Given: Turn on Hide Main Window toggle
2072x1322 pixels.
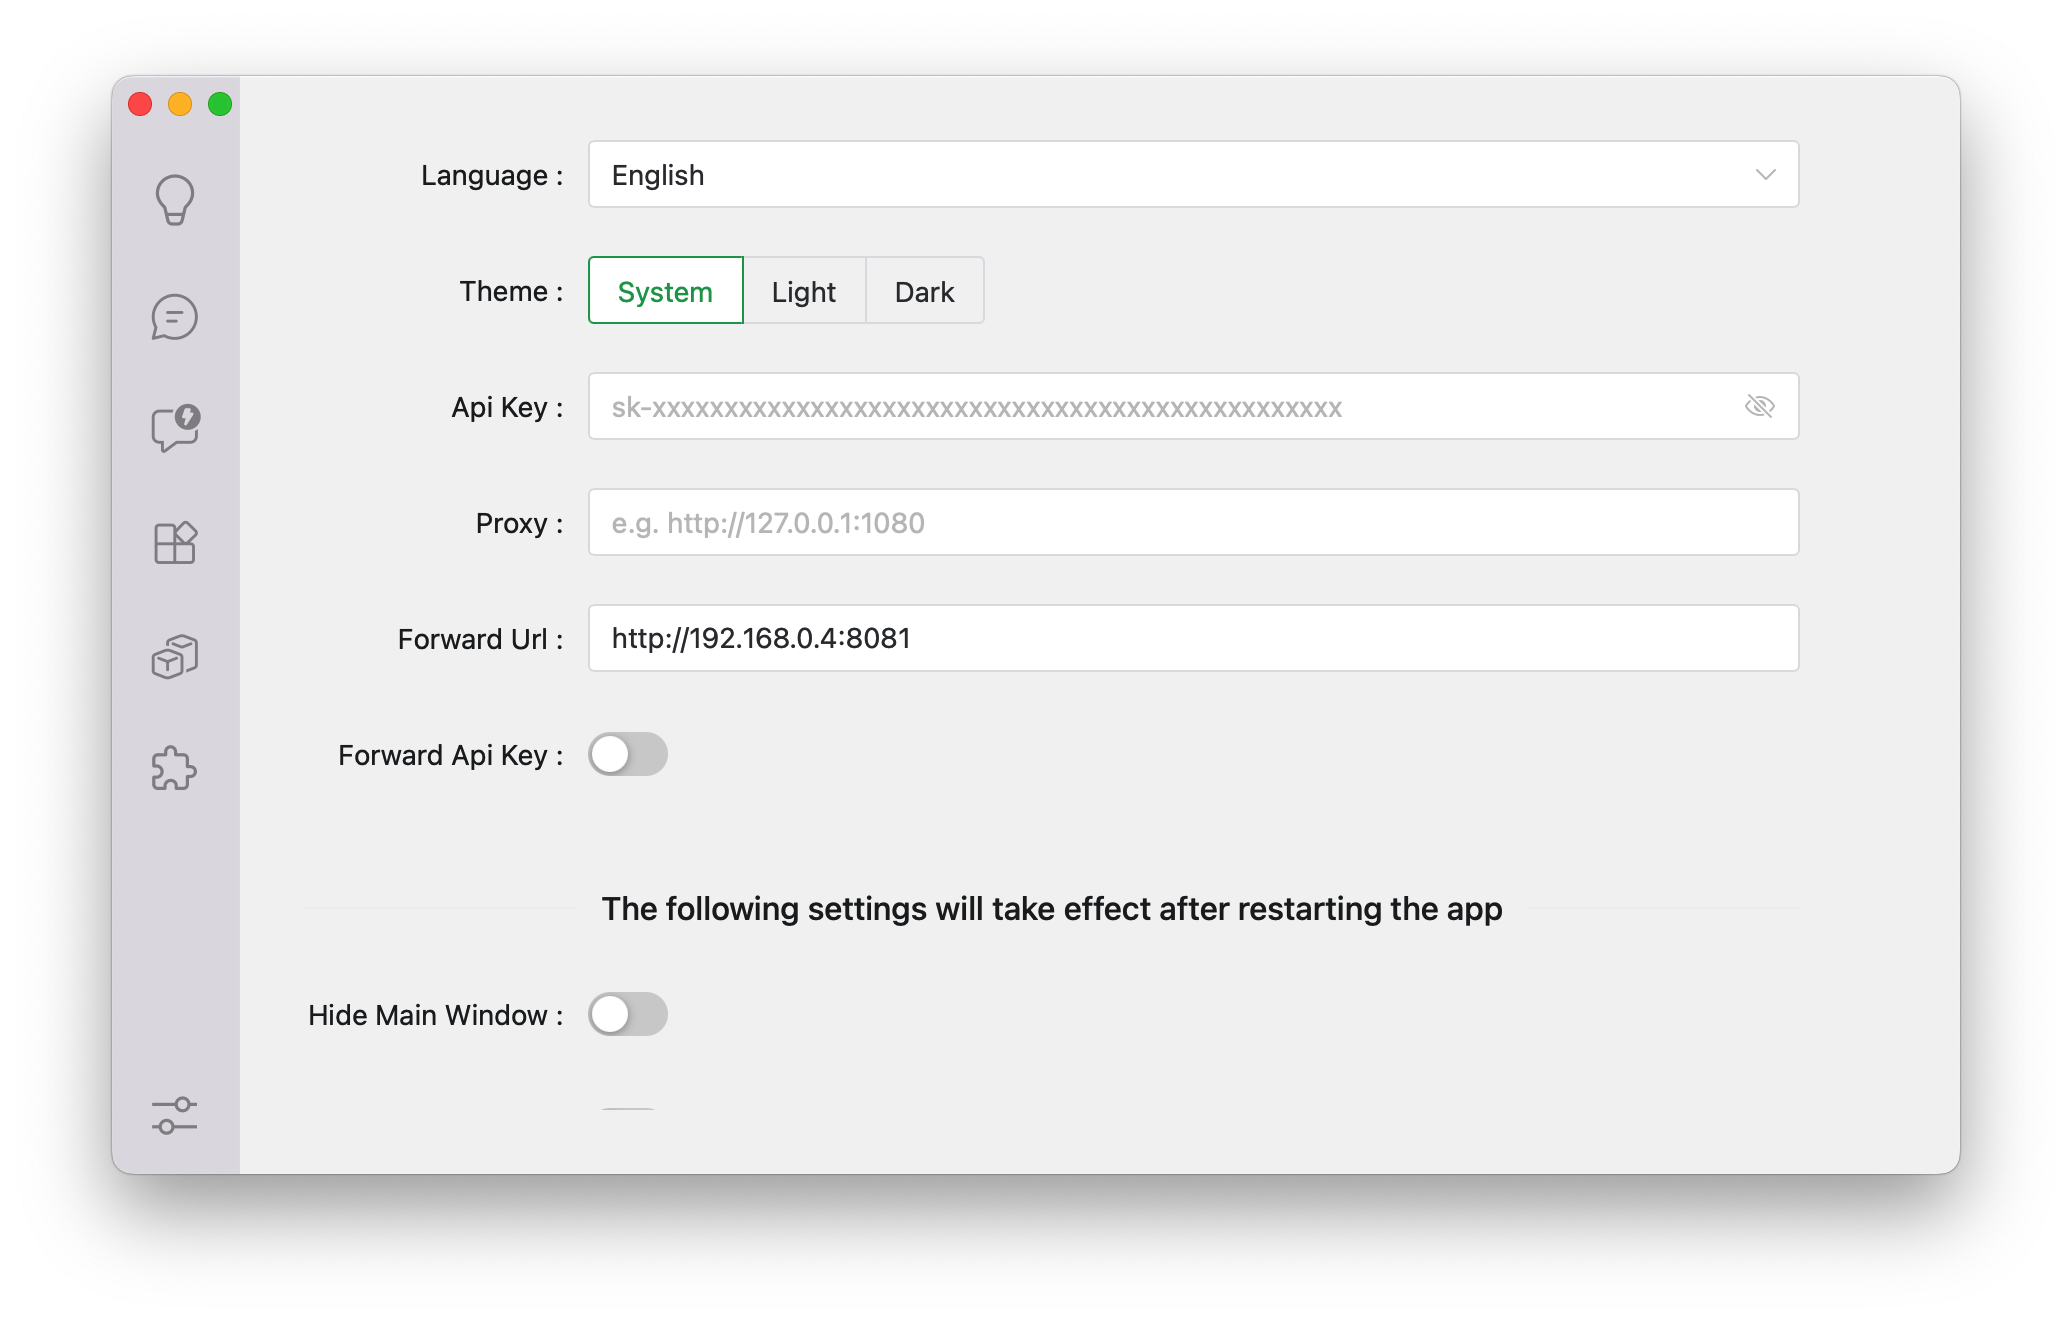Looking at the screenshot, I should [628, 1014].
